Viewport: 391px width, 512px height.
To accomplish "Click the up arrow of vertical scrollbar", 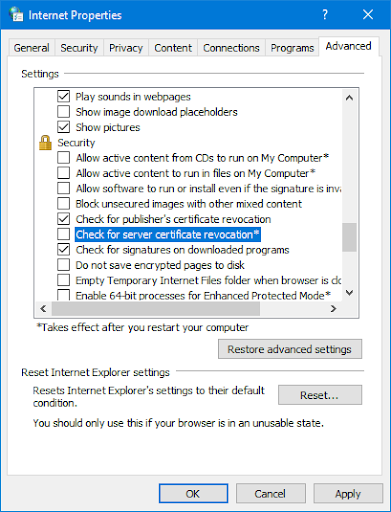I will click(x=349, y=98).
